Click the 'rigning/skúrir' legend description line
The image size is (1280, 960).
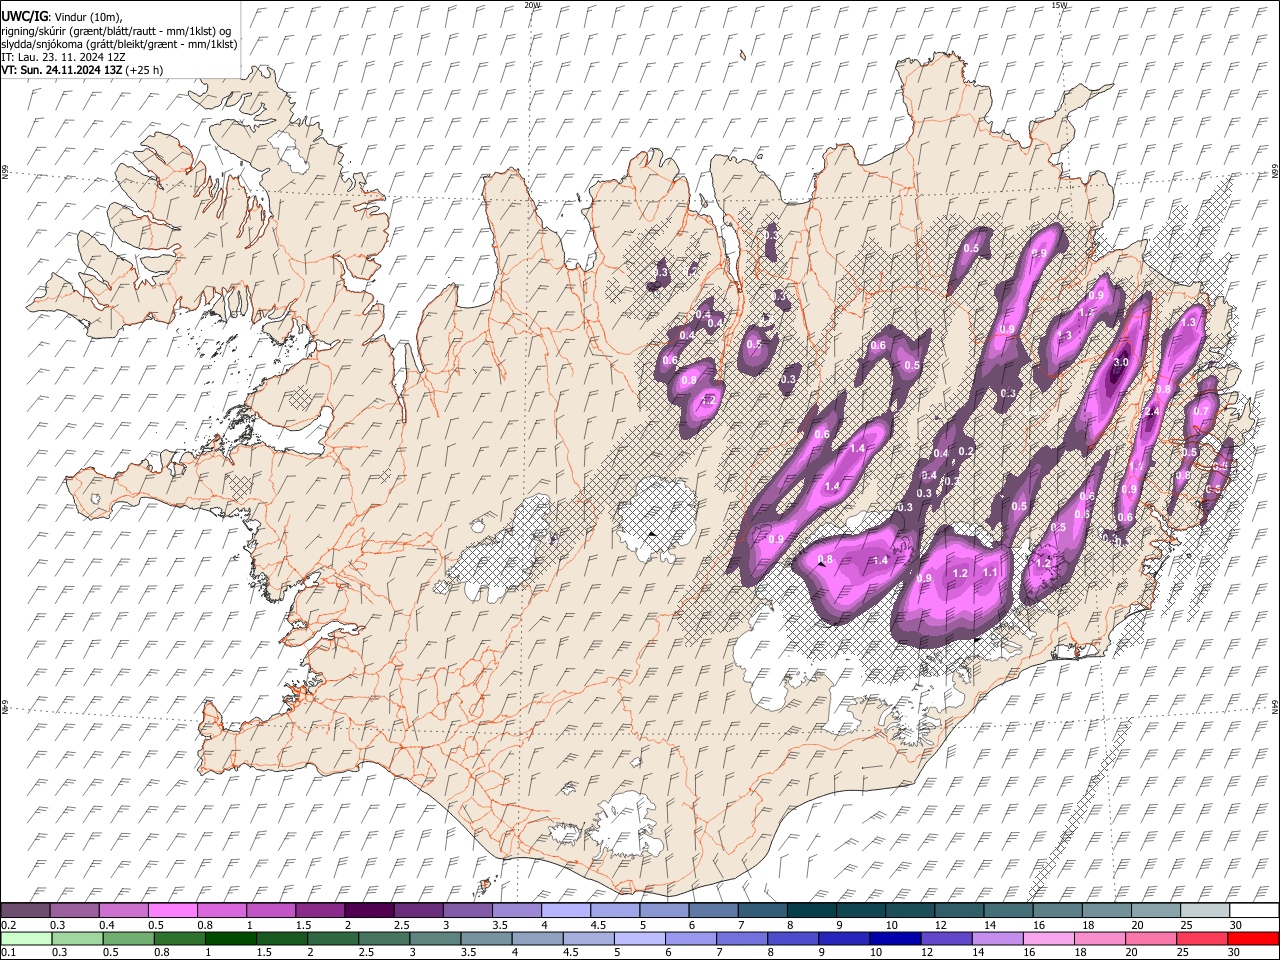pos(116,30)
